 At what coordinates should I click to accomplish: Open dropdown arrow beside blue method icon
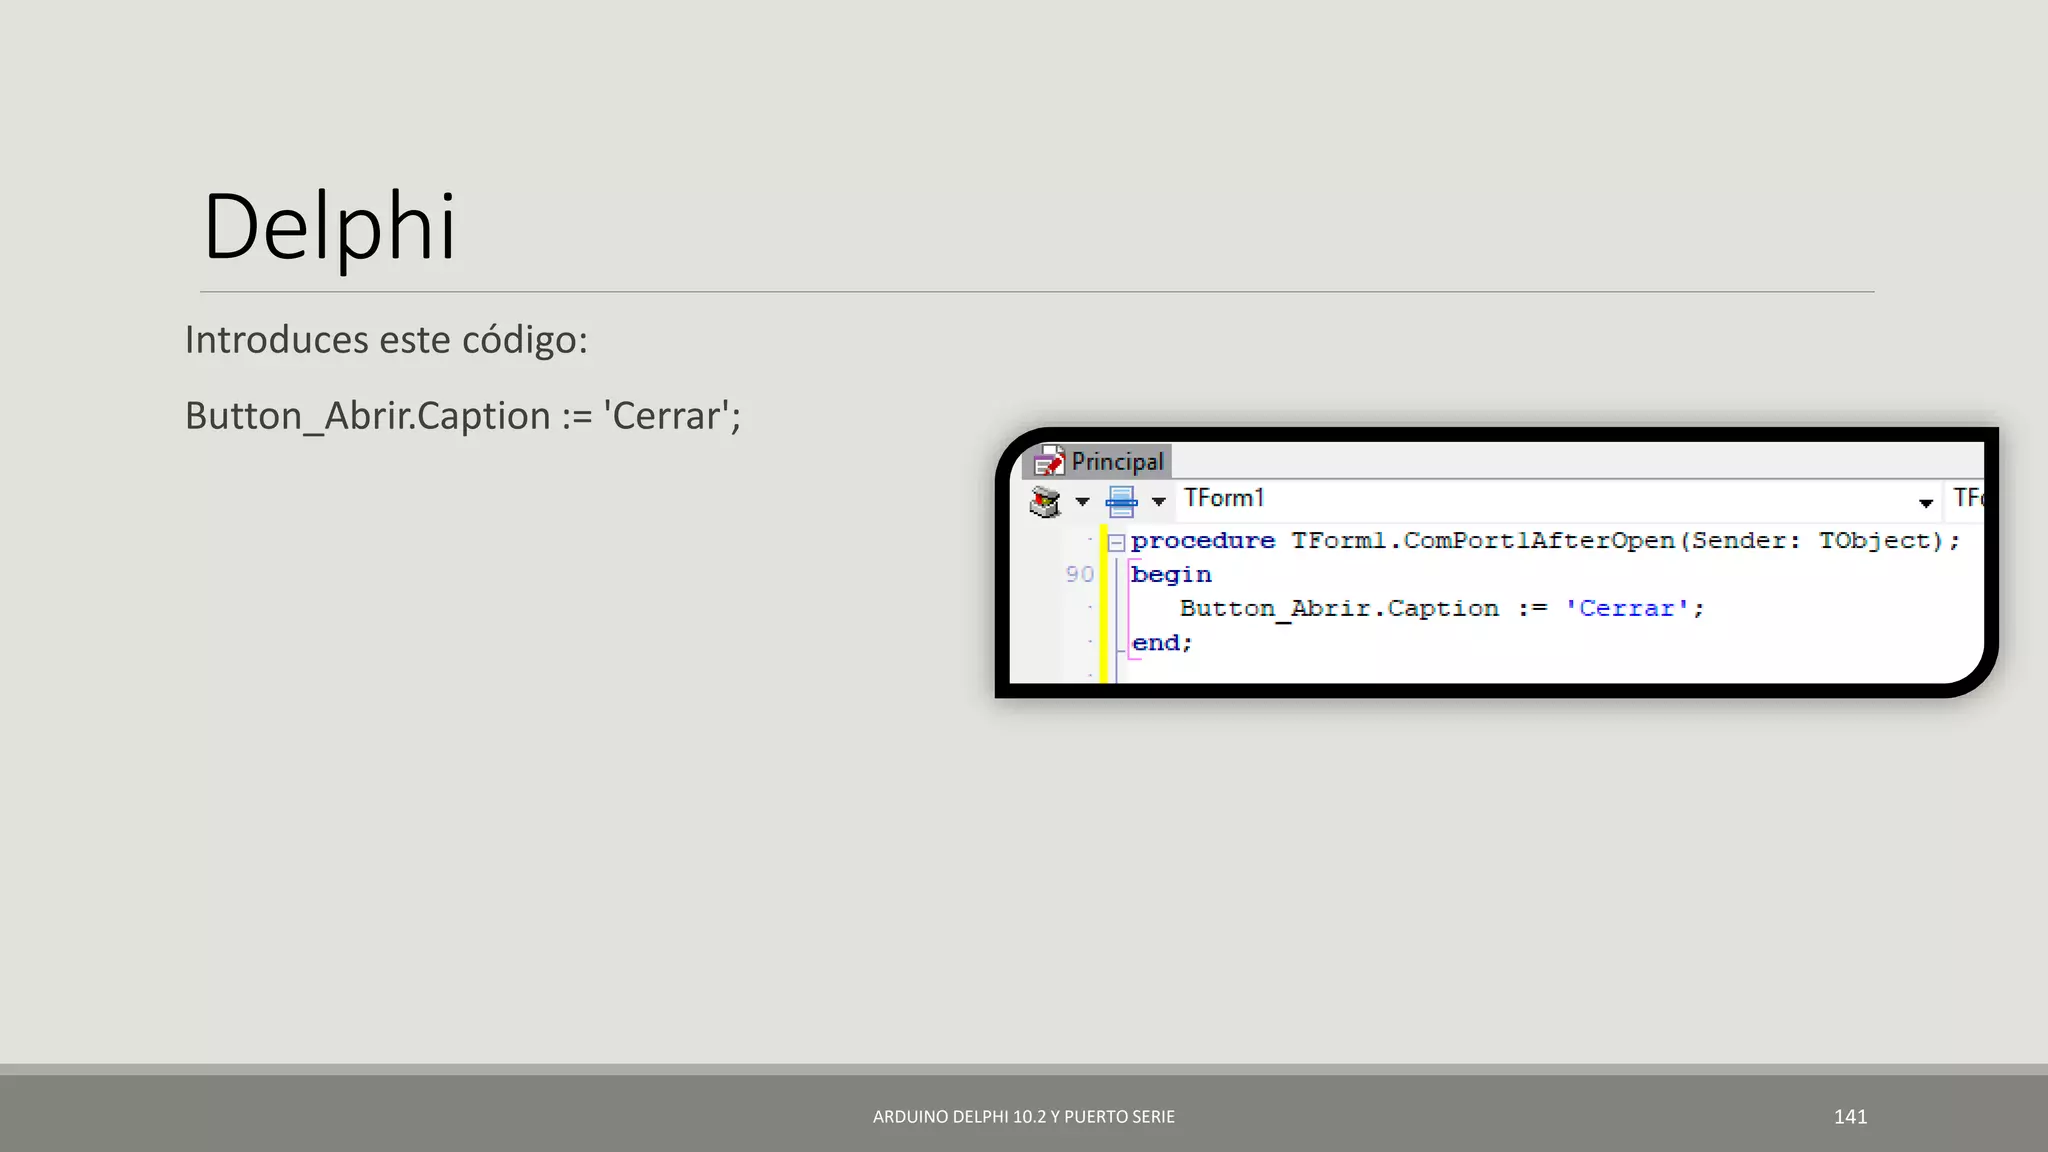click(1158, 502)
